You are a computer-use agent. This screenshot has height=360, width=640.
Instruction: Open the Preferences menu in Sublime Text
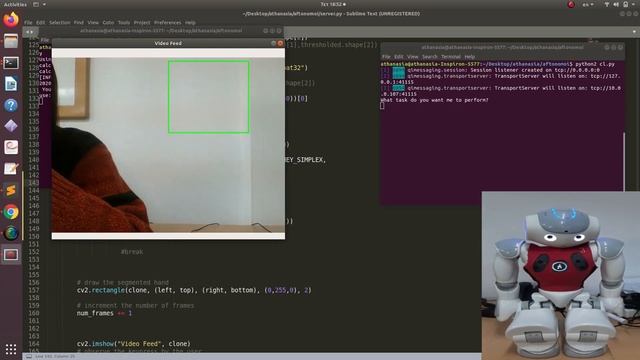[x=167, y=22]
